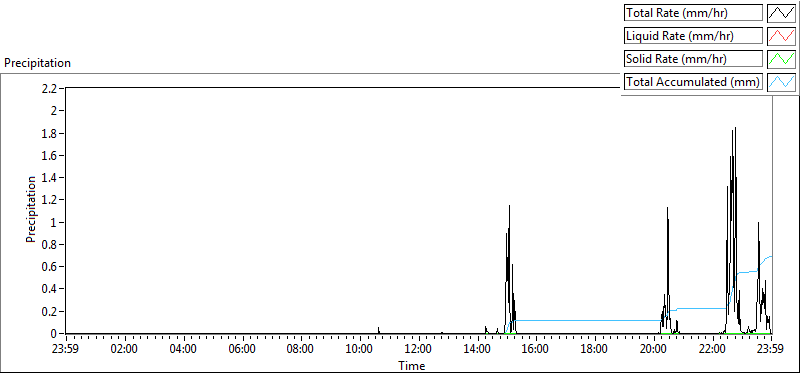Click the vertical 'Precipitation' y-axis label

coord(31,209)
